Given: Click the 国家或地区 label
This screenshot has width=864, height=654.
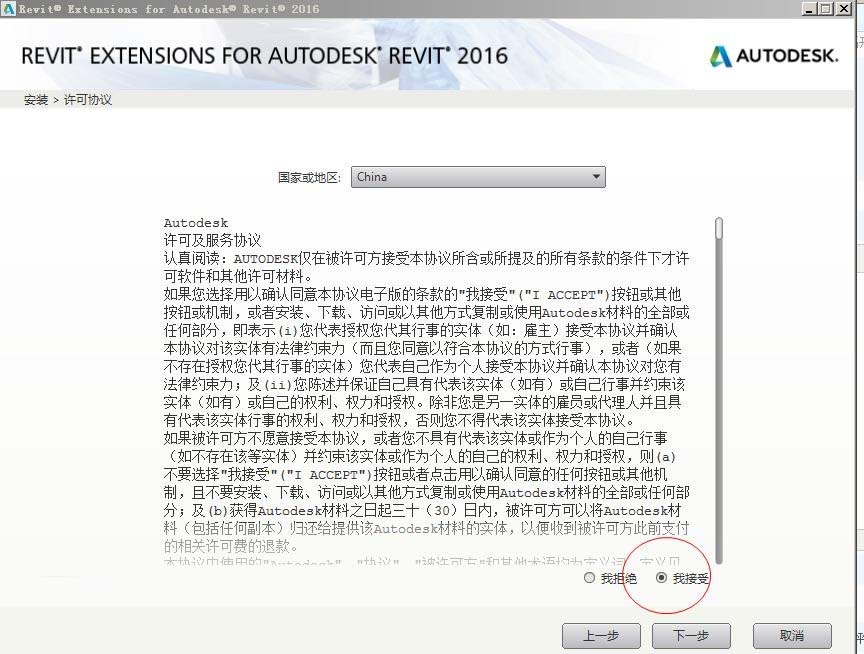Looking at the screenshot, I should tap(309, 177).
